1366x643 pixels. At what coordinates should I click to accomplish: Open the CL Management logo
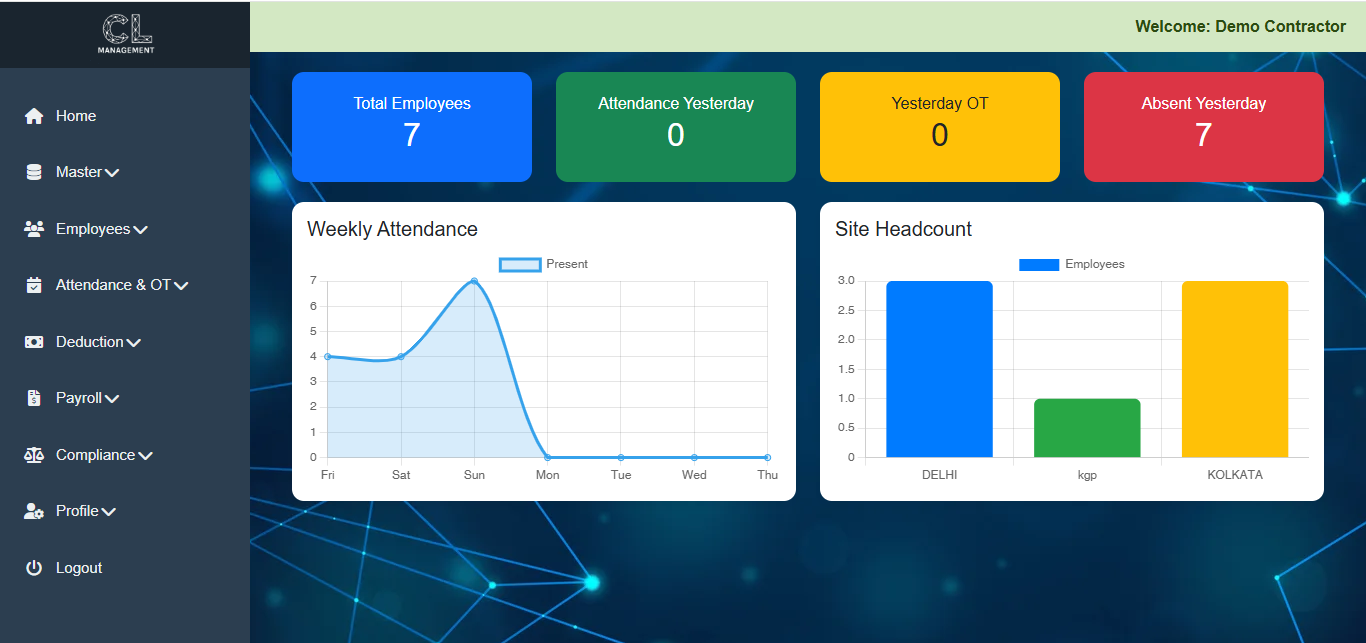click(126, 34)
